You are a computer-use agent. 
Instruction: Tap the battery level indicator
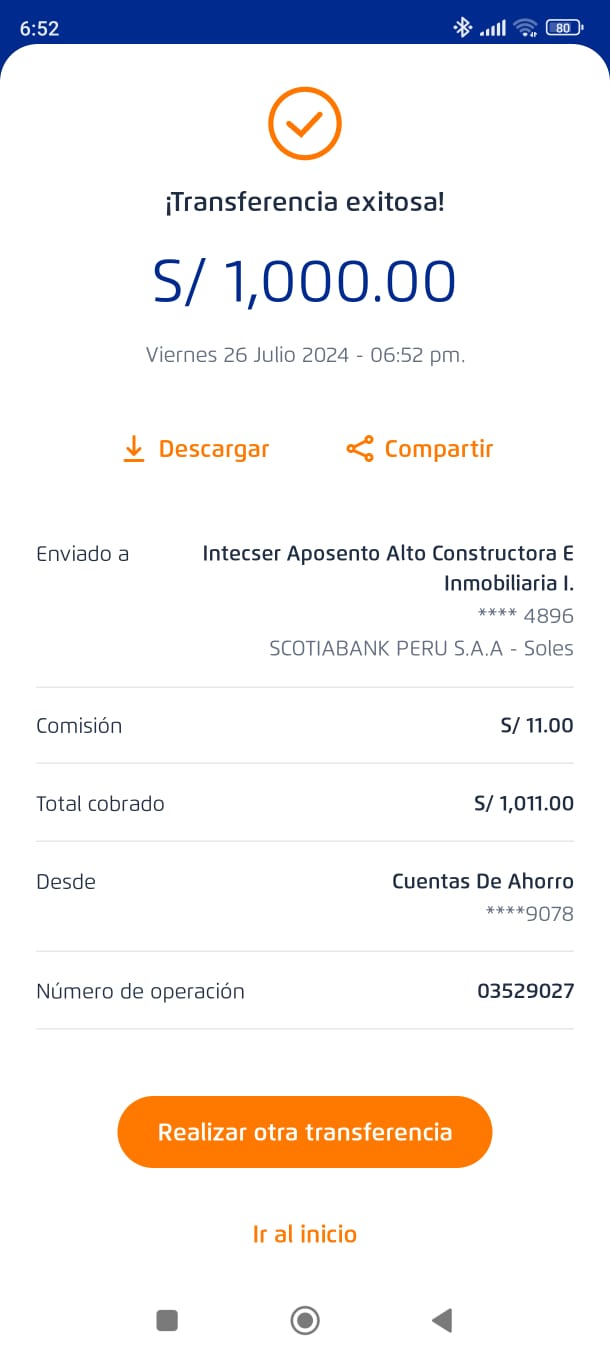(x=564, y=28)
